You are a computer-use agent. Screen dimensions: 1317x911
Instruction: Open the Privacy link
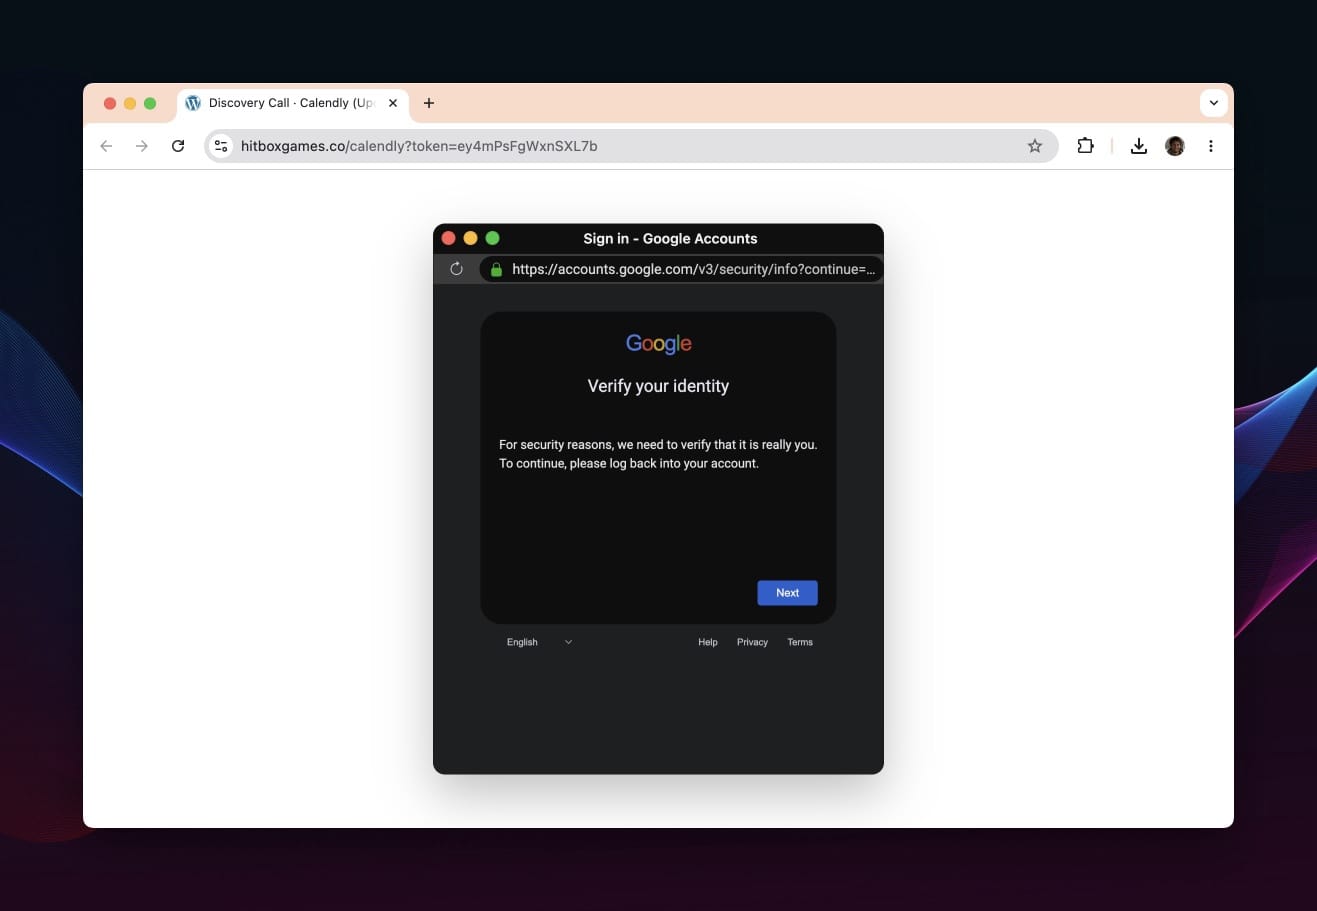pos(752,642)
